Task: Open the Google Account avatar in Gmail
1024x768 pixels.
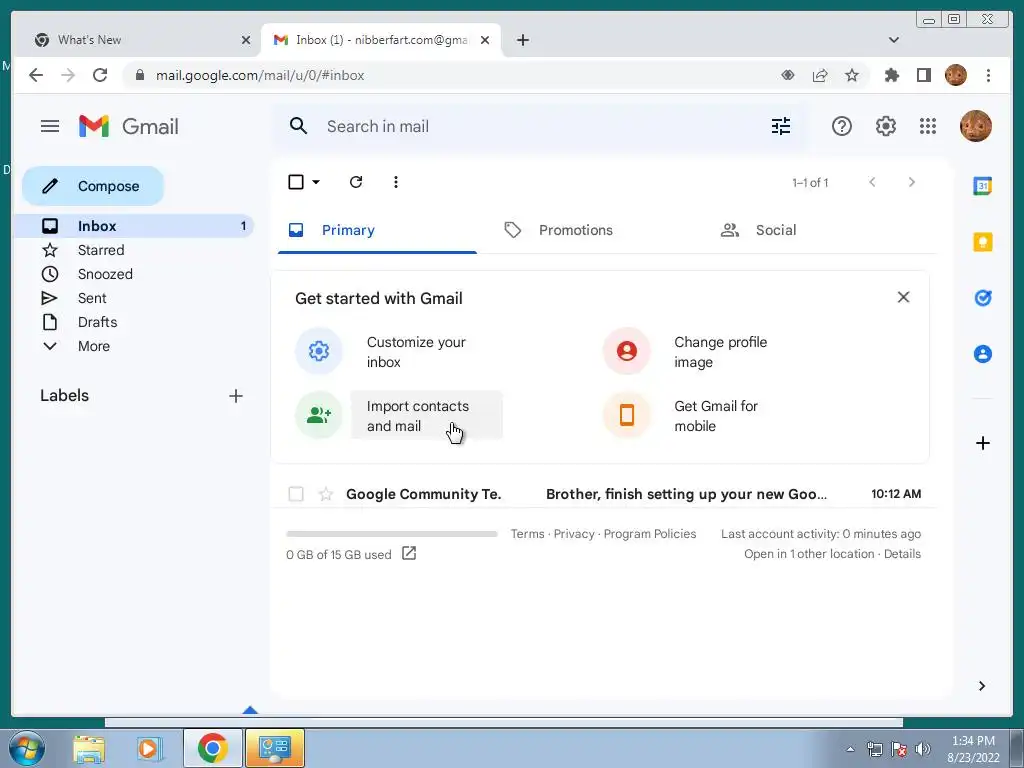Action: (x=976, y=126)
